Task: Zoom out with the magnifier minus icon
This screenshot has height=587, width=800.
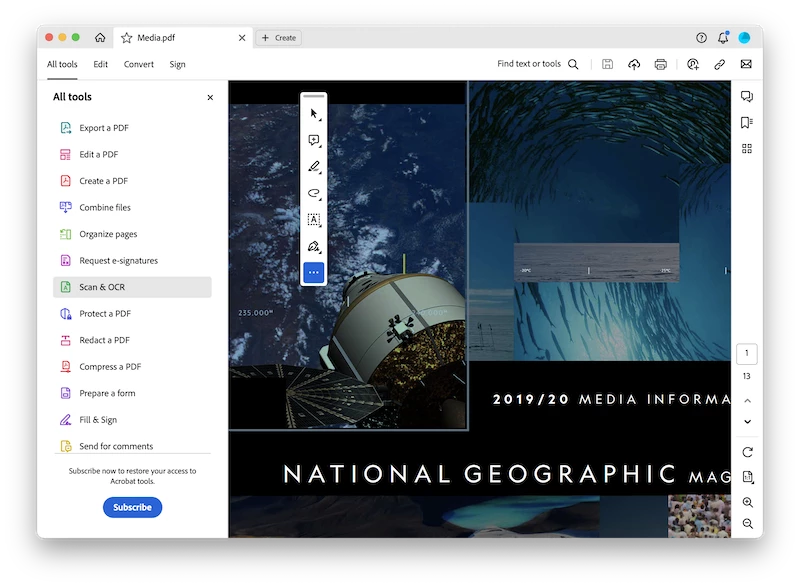Action: [x=747, y=524]
